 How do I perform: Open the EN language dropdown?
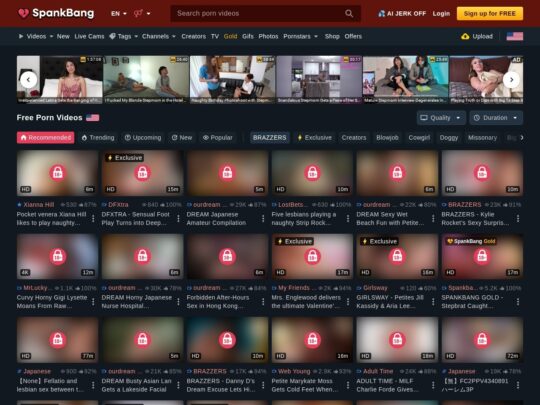[x=119, y=13]
